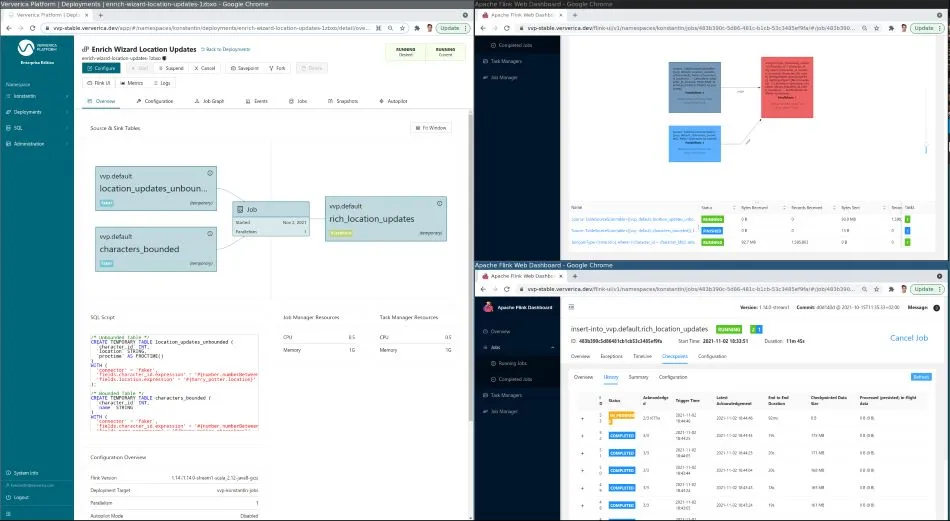Open Logs for the deployment
The image size is (950, 521).
[162, 83]
